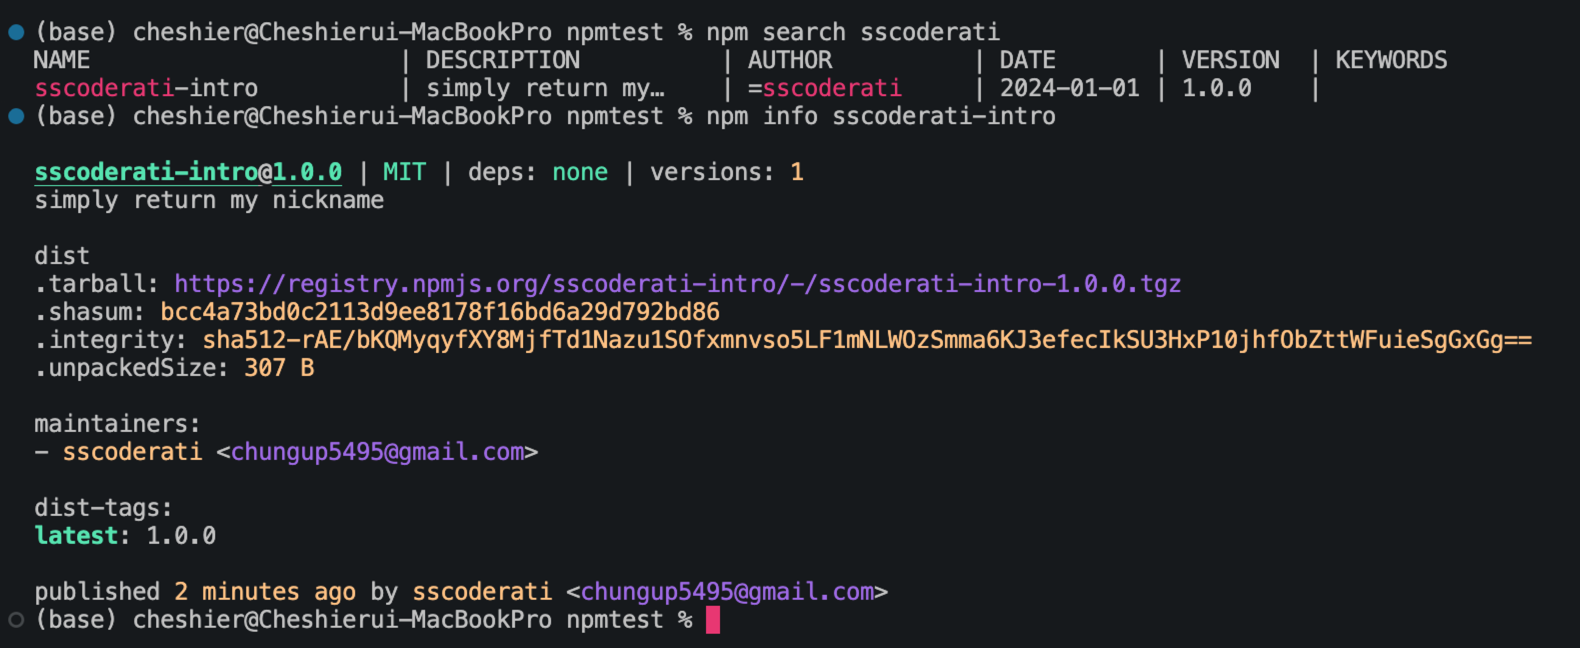
Task: Click the shasum hash value
Action: (440, 312)
